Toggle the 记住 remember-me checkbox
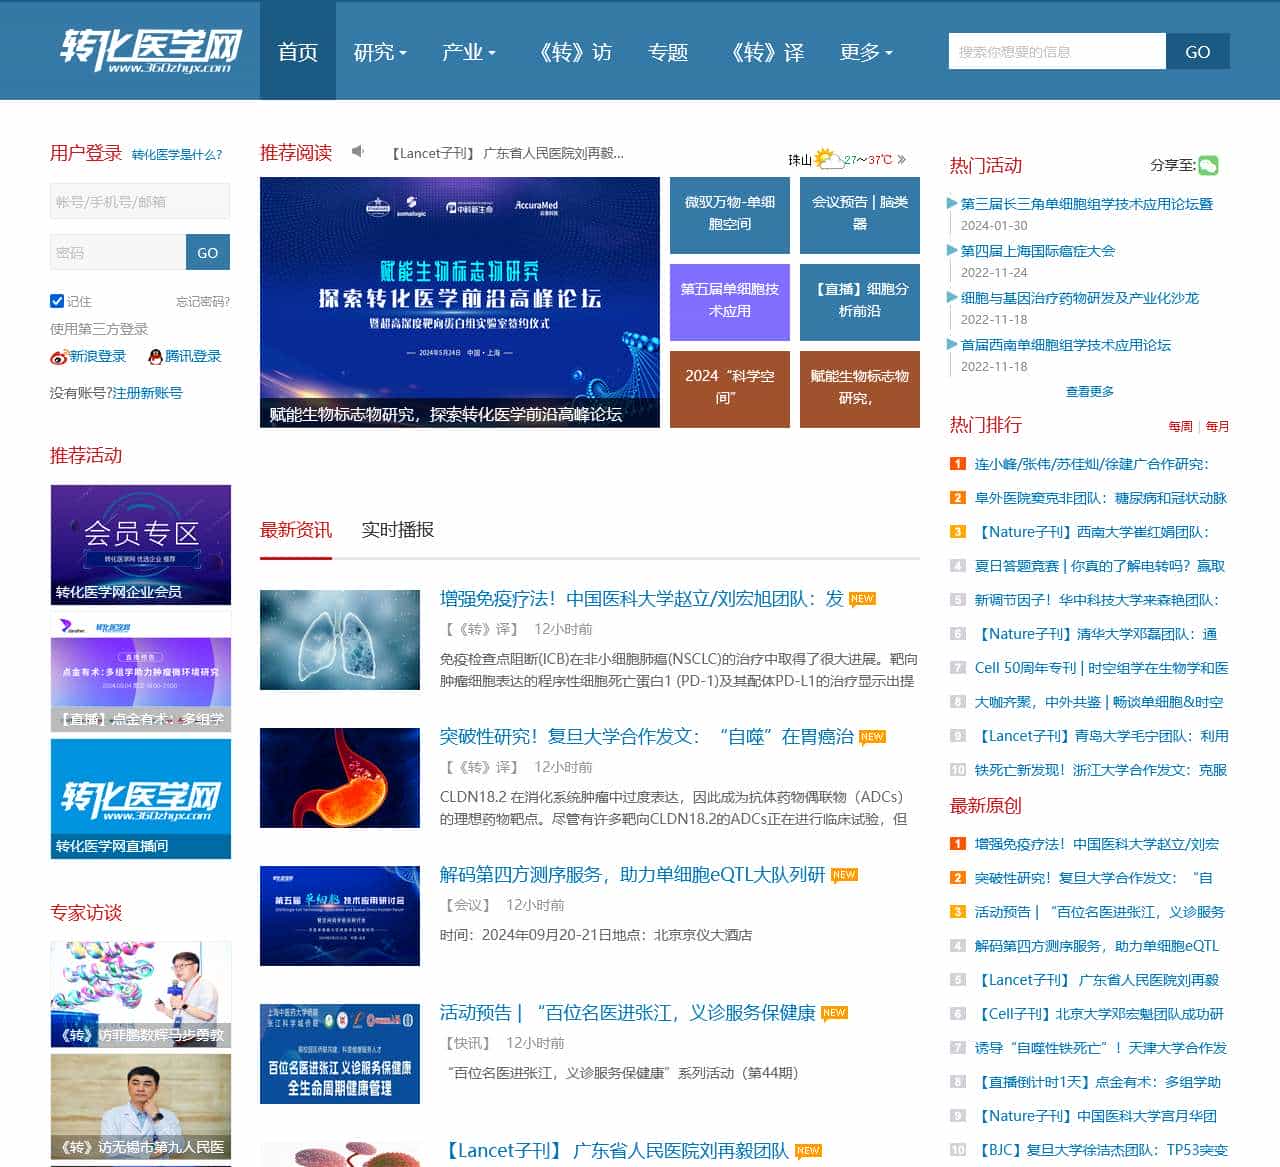The image size is (1280, 1167). [57, 301]
